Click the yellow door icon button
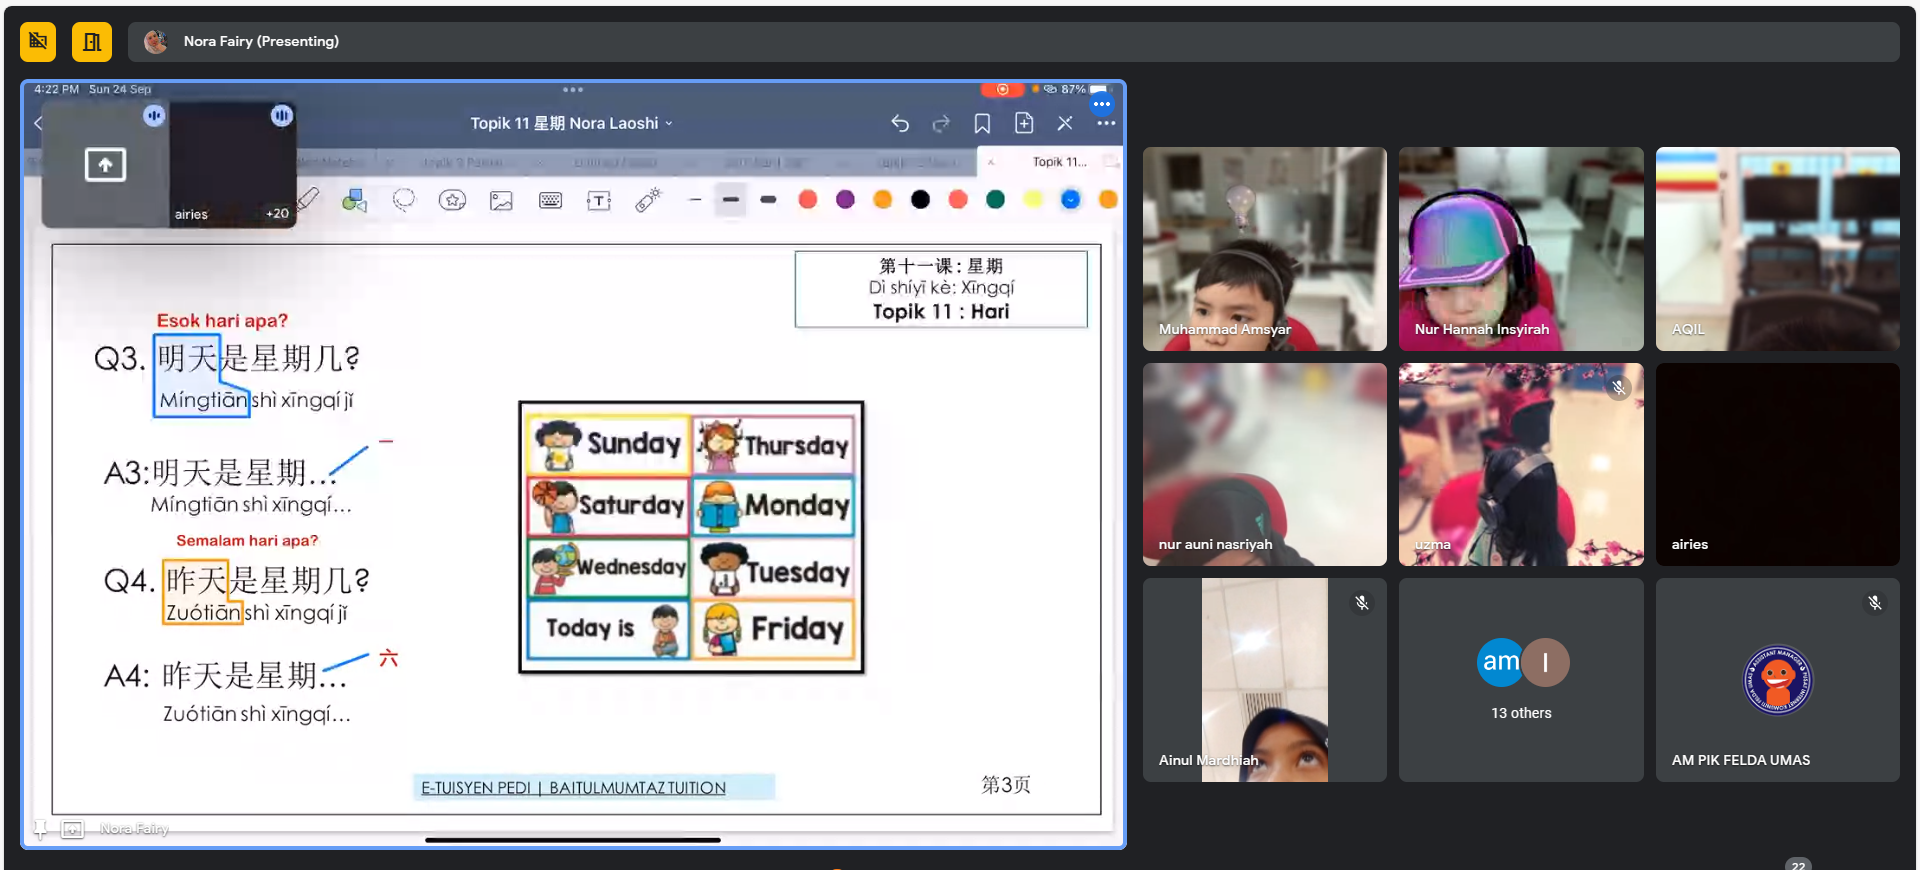 [92, 42]
